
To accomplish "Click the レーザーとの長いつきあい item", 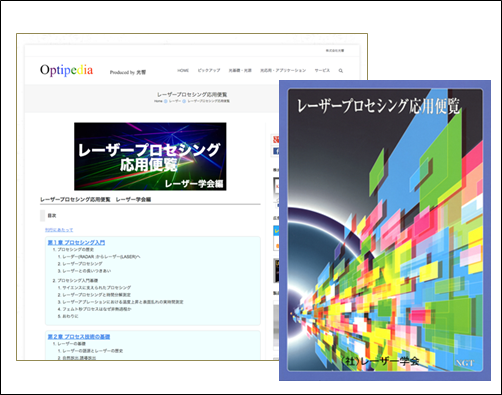I will pyautogui.click(x=84, y=271).
